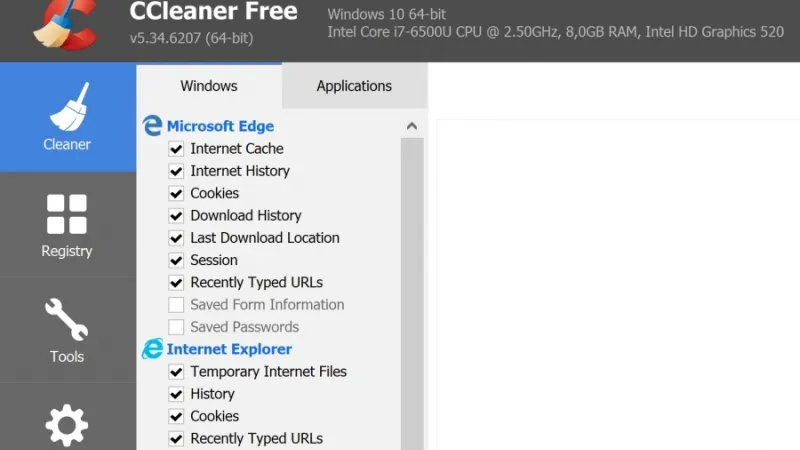This screenshot has height=450, width=800.
Task: Uncheck Edge Internet History checkbox
Action: click(176, 171)
